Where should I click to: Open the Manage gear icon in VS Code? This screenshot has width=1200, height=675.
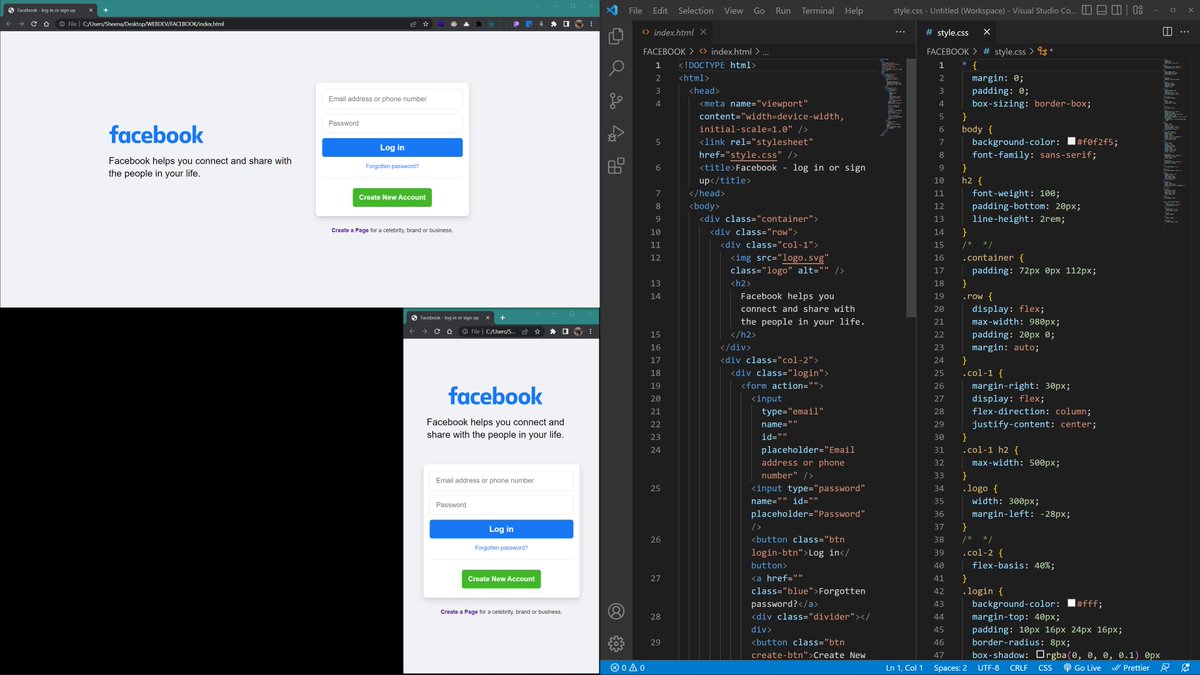point(616,643)
